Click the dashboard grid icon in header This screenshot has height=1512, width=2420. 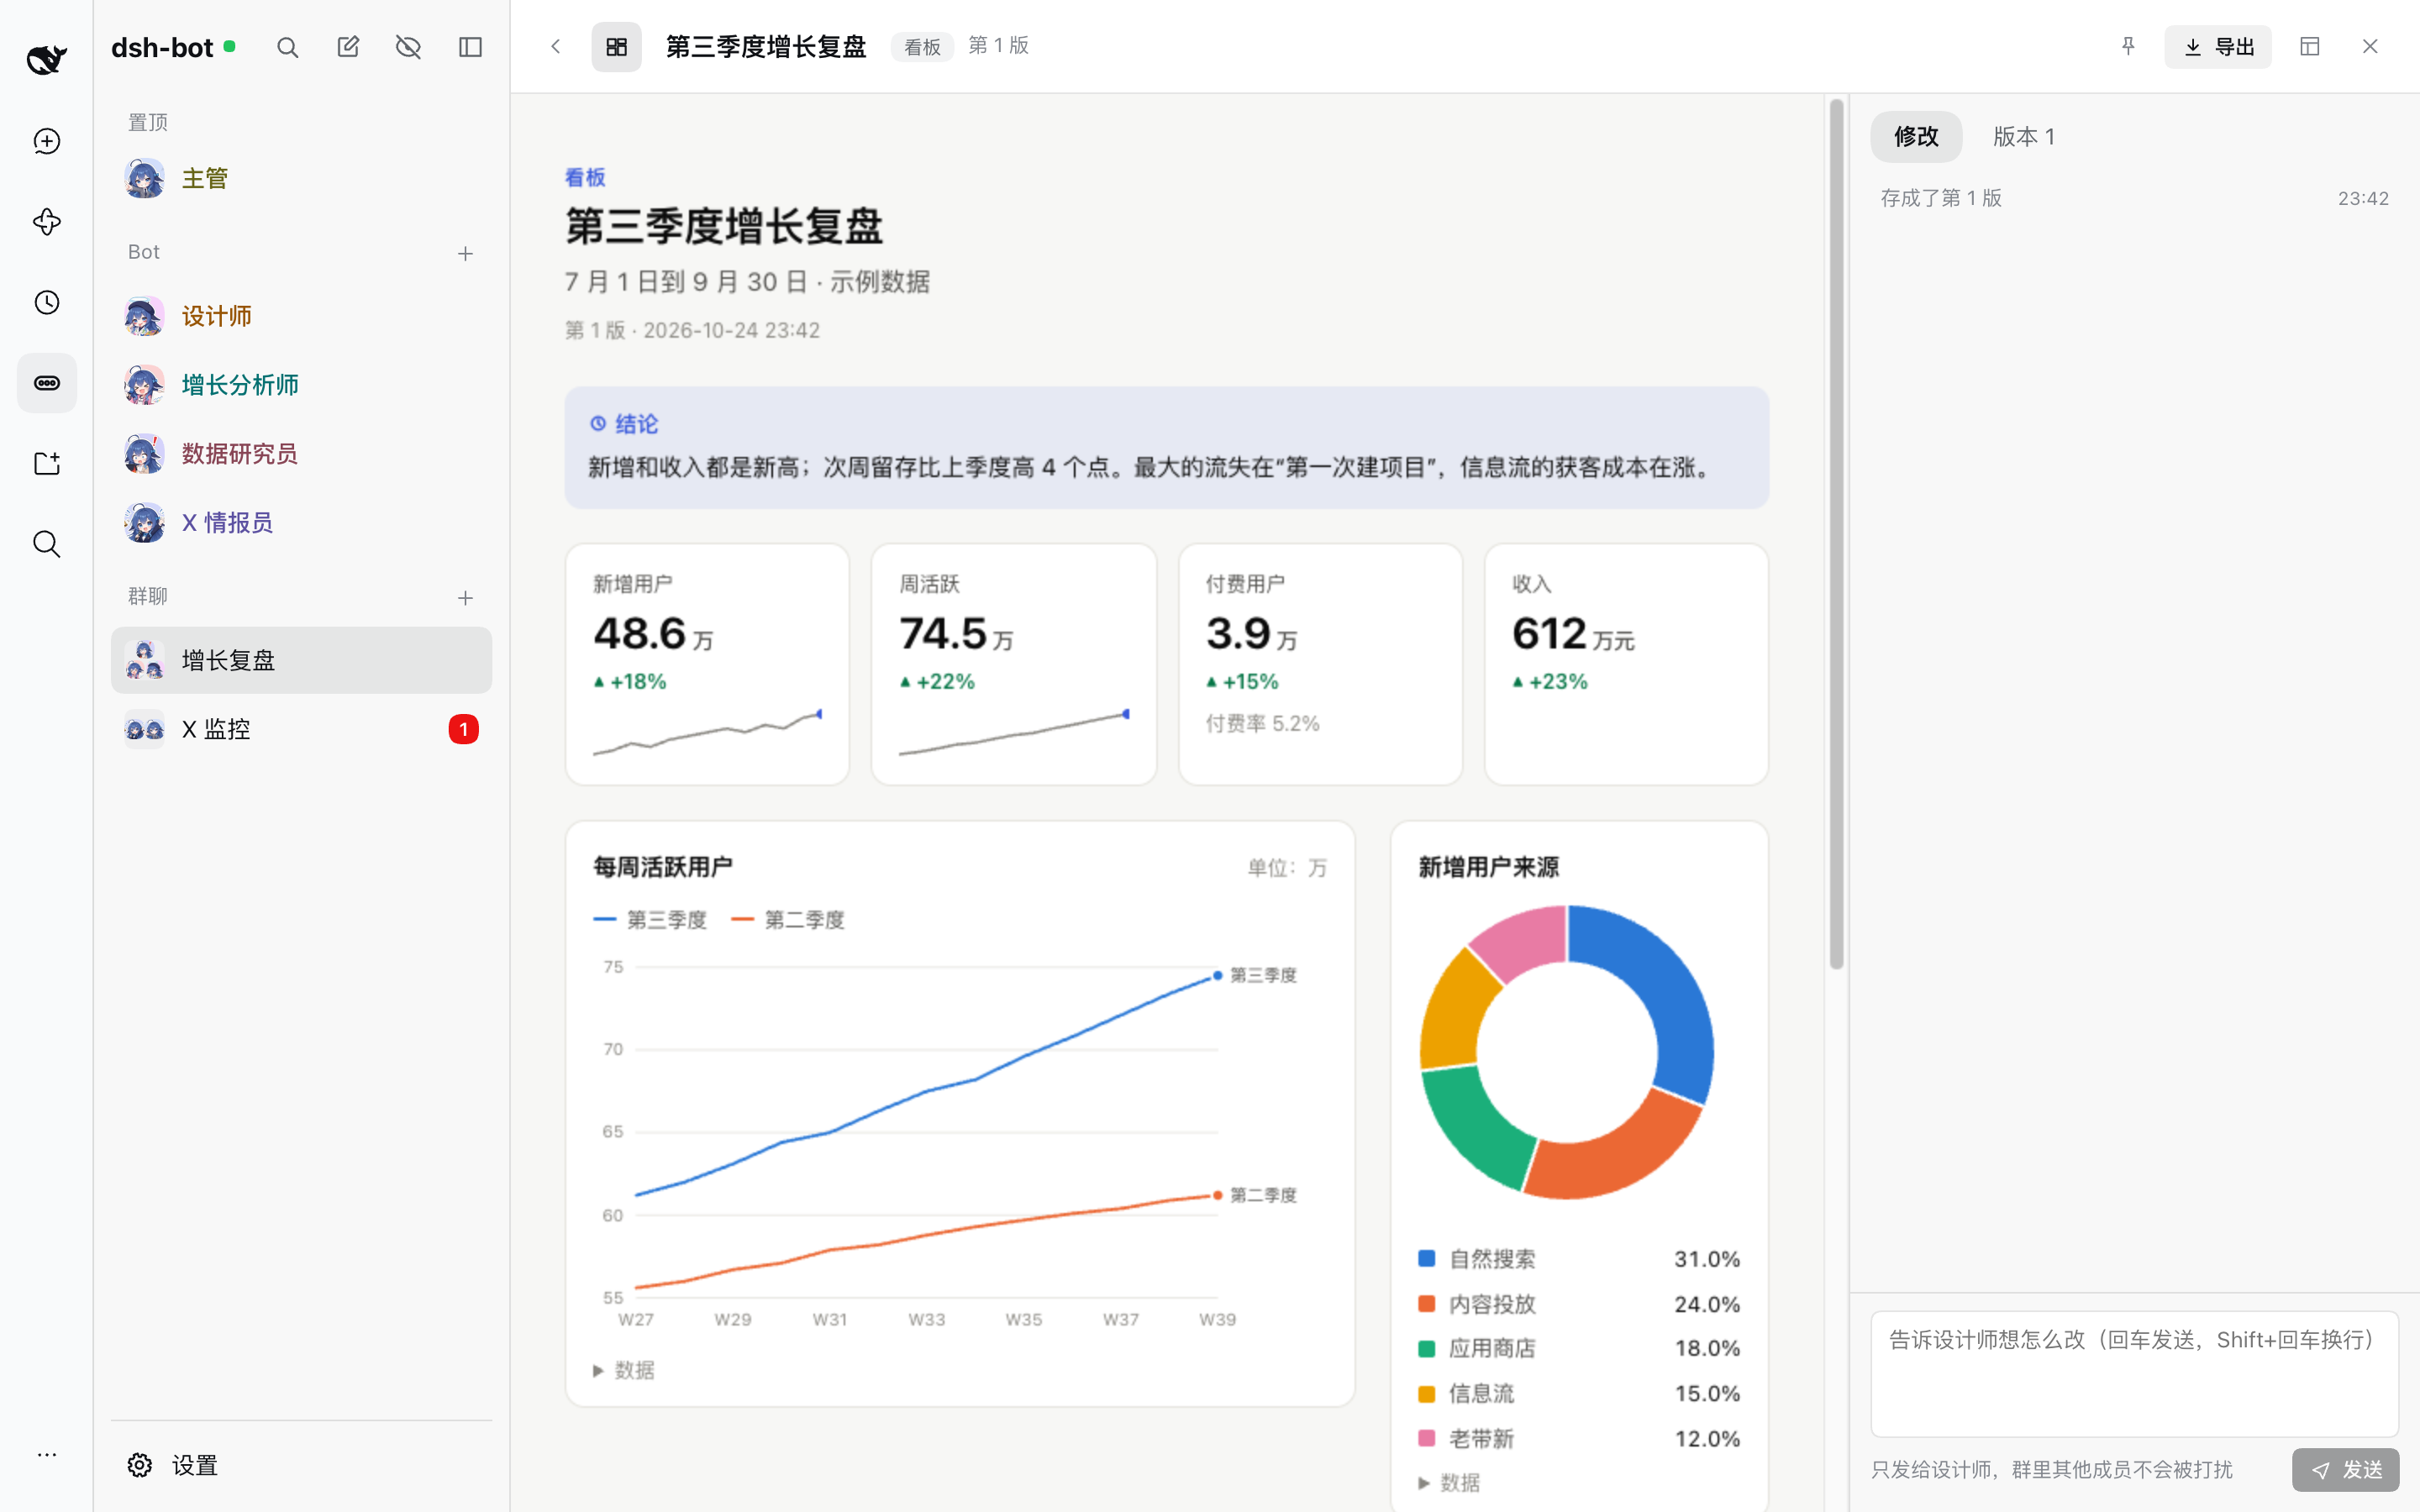[616, 46]
